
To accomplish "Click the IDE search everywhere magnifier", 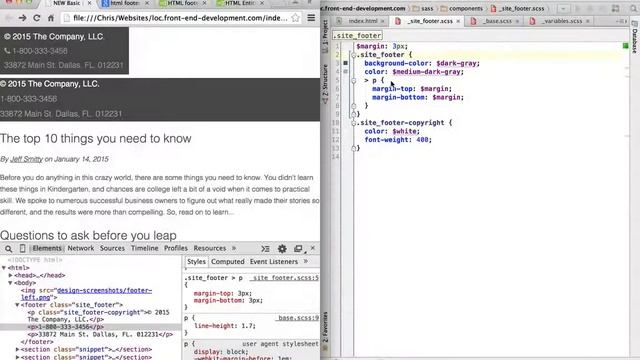I will [x=634, y=9].
